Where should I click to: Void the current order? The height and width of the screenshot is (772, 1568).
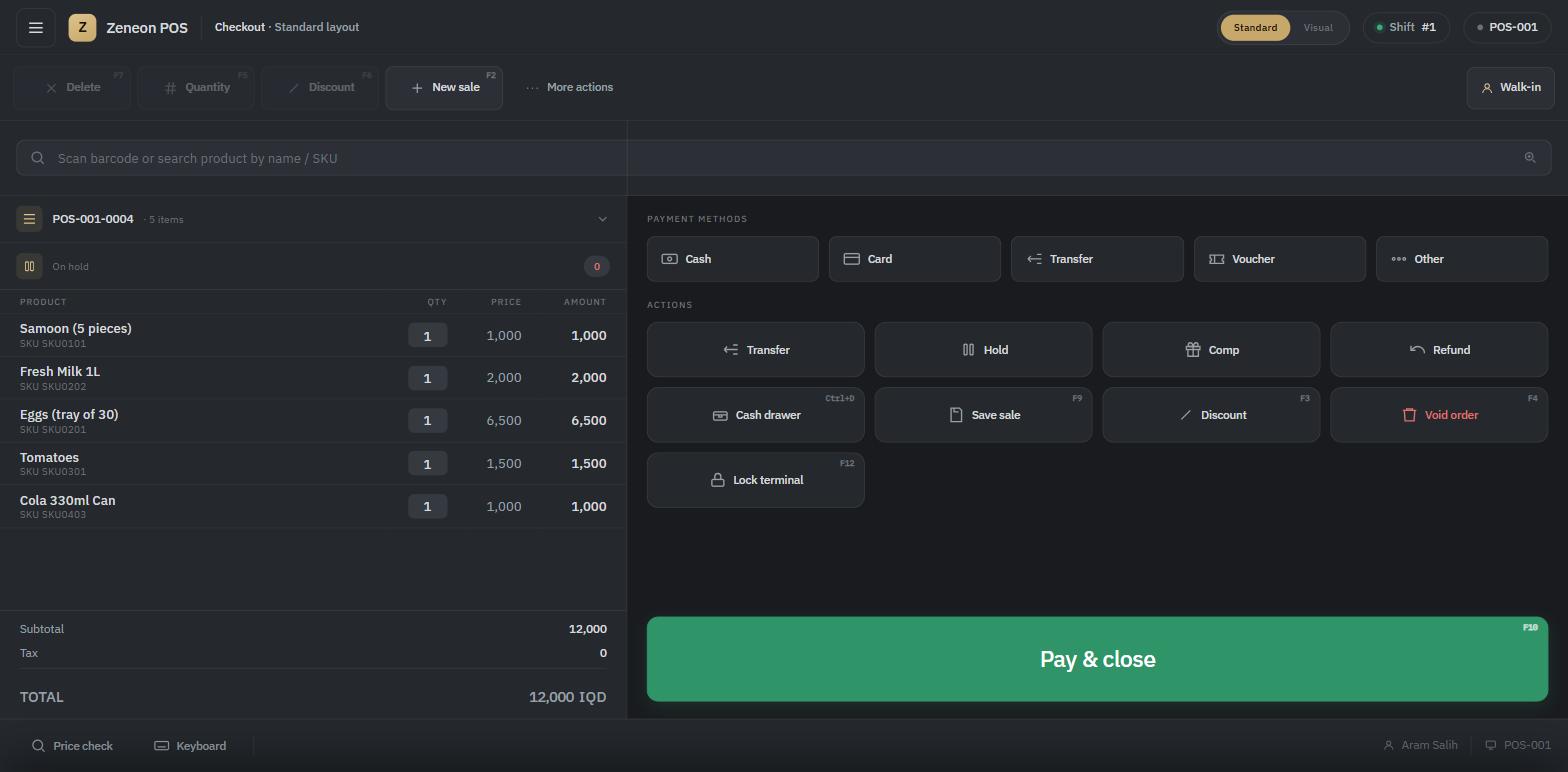tap(1439, 415)
